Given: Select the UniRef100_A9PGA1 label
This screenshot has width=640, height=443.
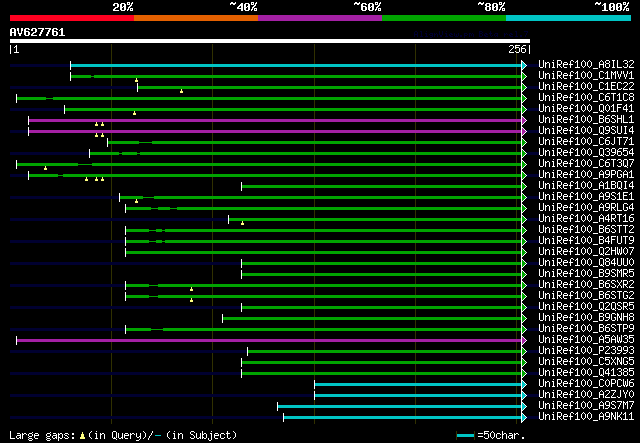Looking at the screenshot, I should (586, 175).
